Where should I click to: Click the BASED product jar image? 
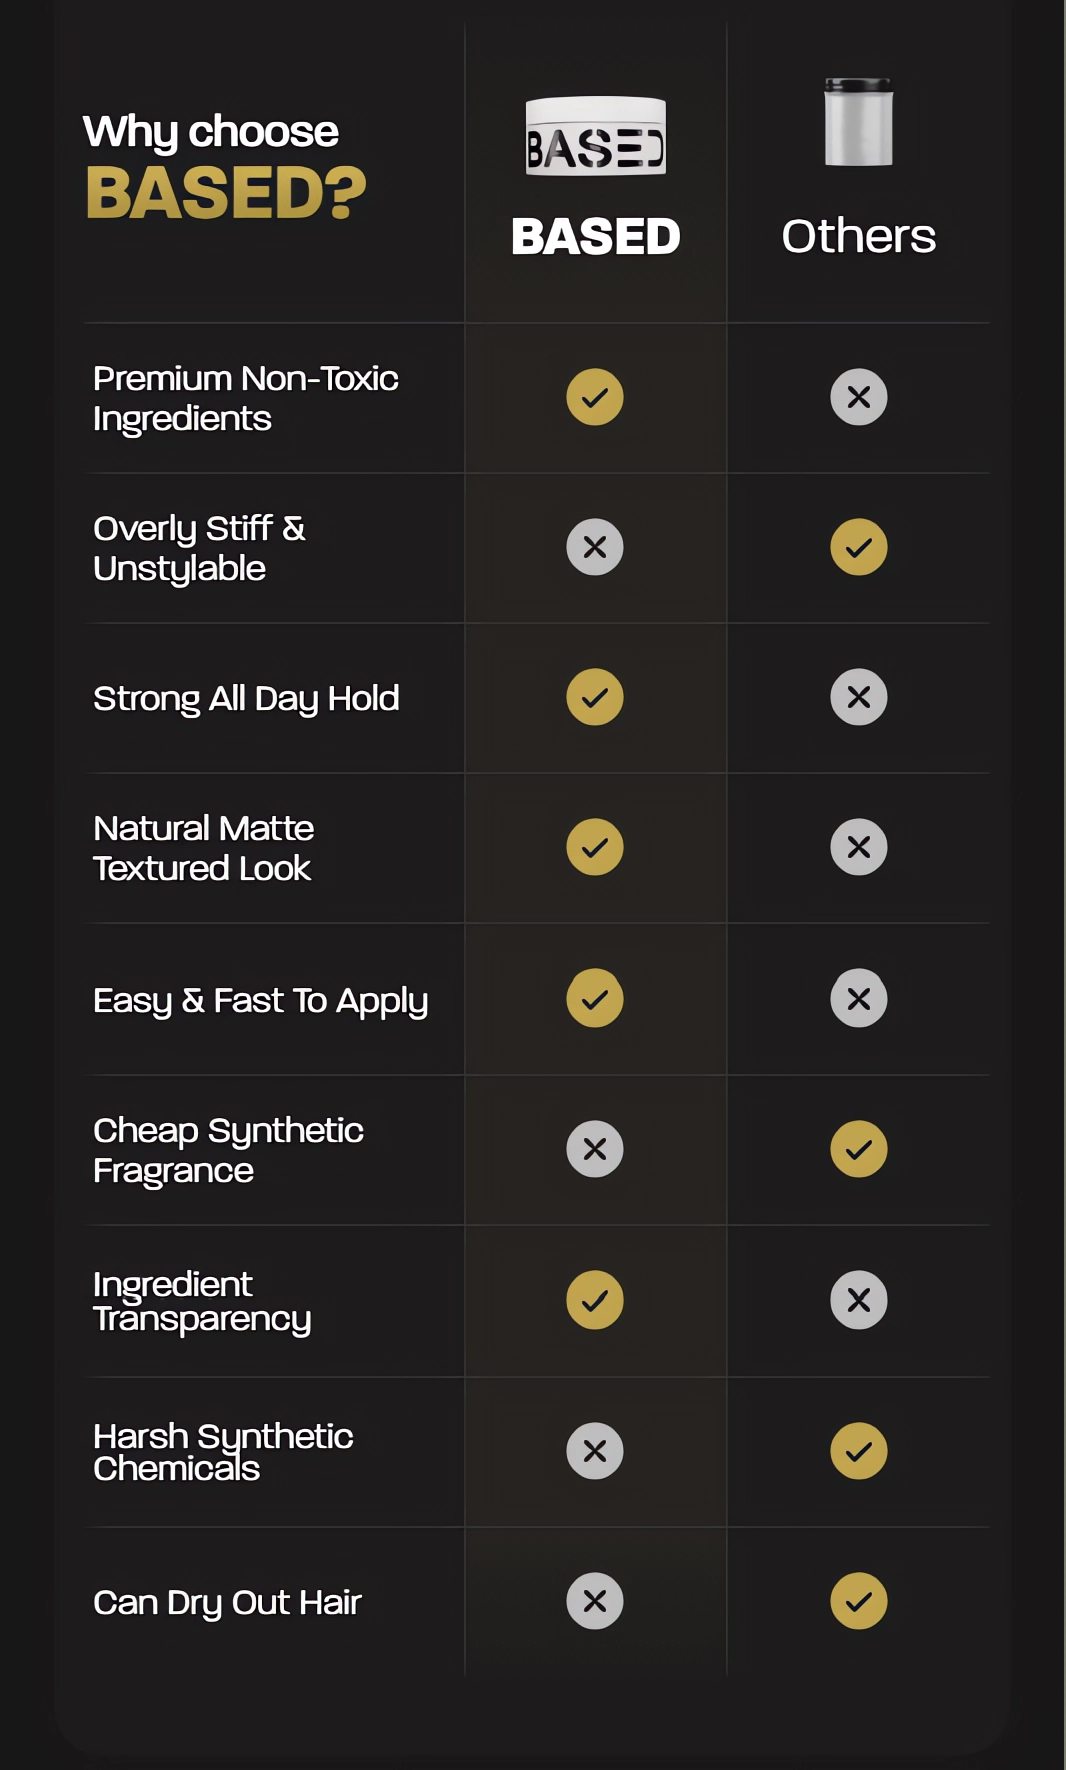(596, 136)
